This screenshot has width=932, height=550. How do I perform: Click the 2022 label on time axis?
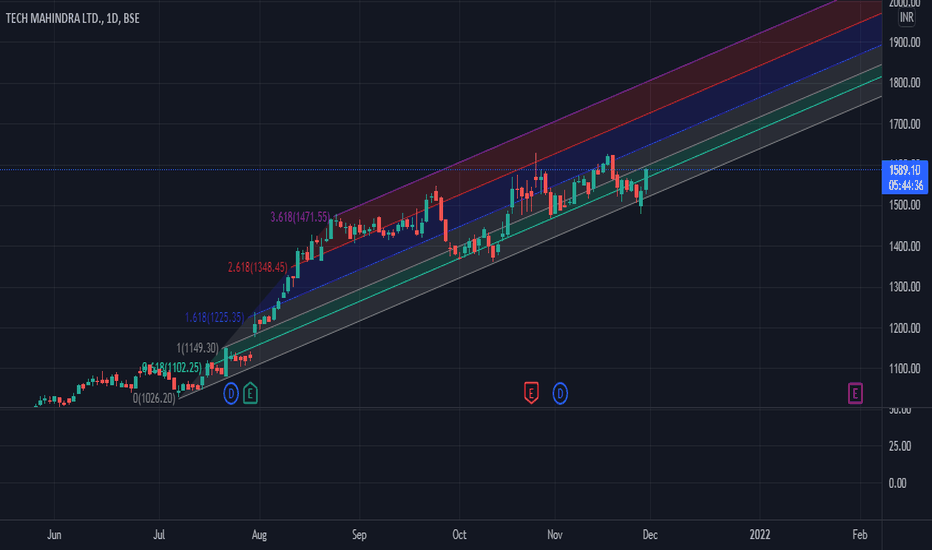[x=760, y=535]
